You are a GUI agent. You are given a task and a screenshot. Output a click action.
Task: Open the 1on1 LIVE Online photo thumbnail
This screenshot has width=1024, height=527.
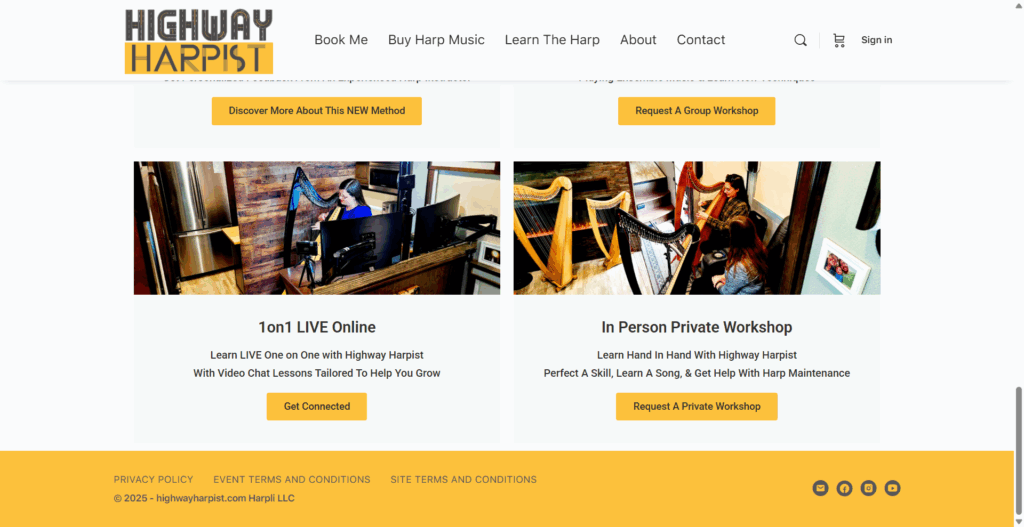click(x=317, y=228)
